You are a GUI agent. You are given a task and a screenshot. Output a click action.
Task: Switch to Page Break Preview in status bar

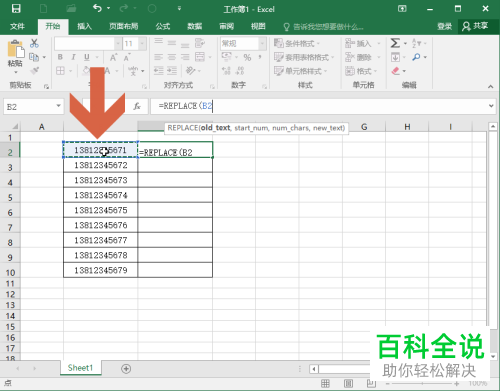371,383
